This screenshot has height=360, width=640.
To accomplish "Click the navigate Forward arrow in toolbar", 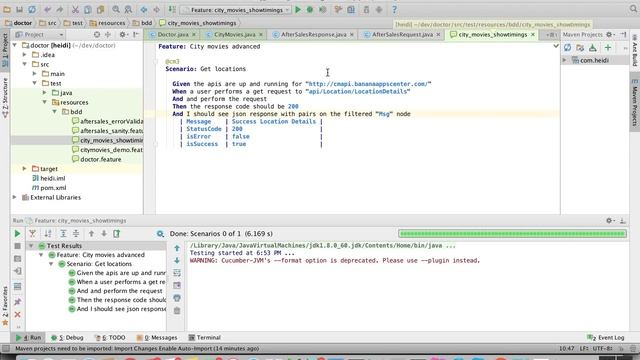I will (x=156, y=9).
